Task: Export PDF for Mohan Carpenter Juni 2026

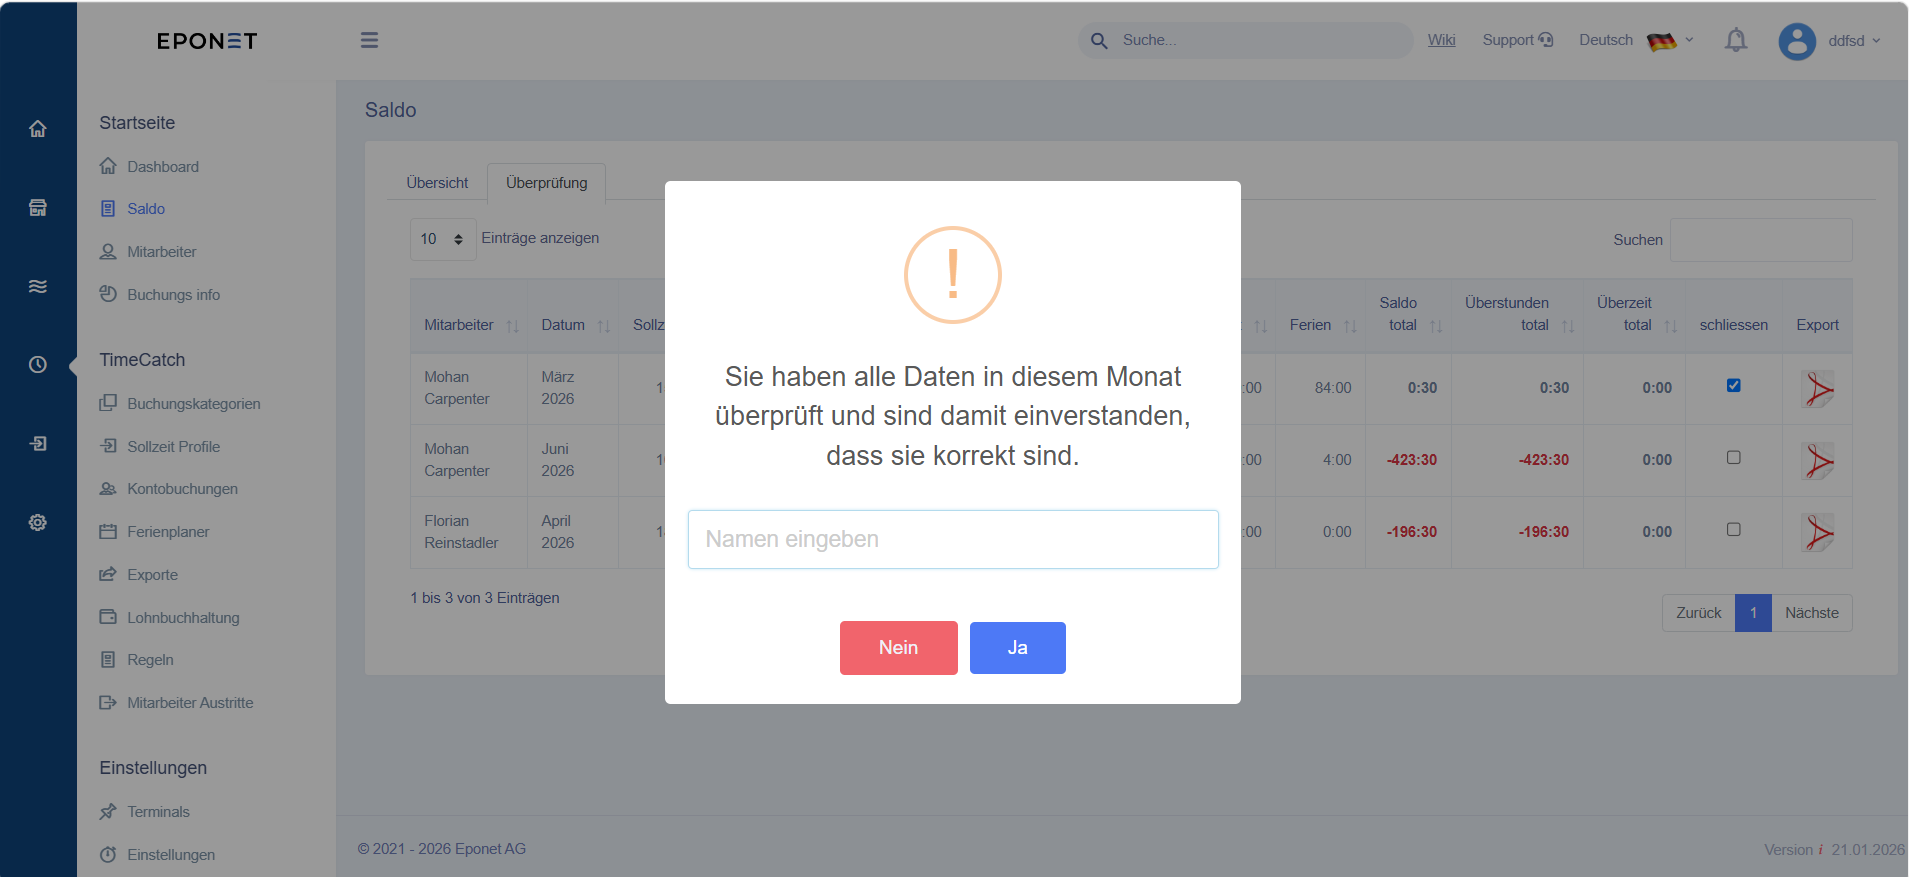Action: click(1818, 461)
